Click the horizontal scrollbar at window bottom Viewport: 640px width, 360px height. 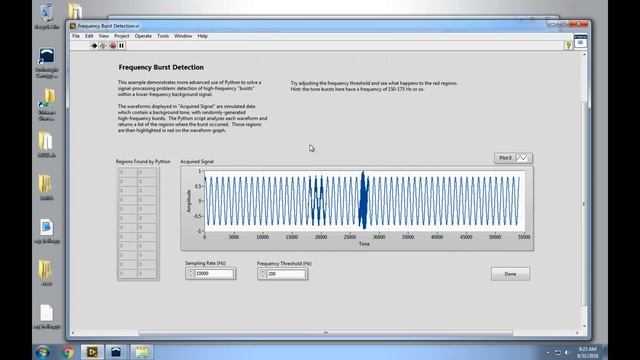[325, 333]
